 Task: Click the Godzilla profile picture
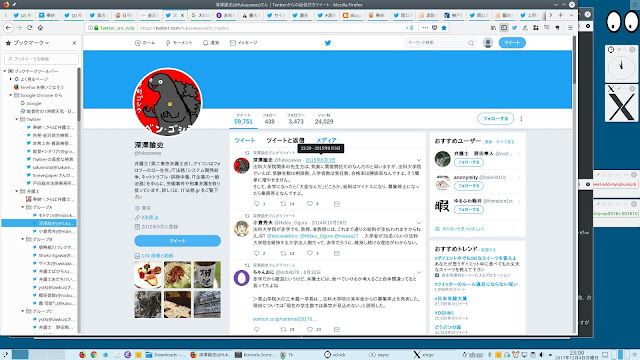coord(168,102)
